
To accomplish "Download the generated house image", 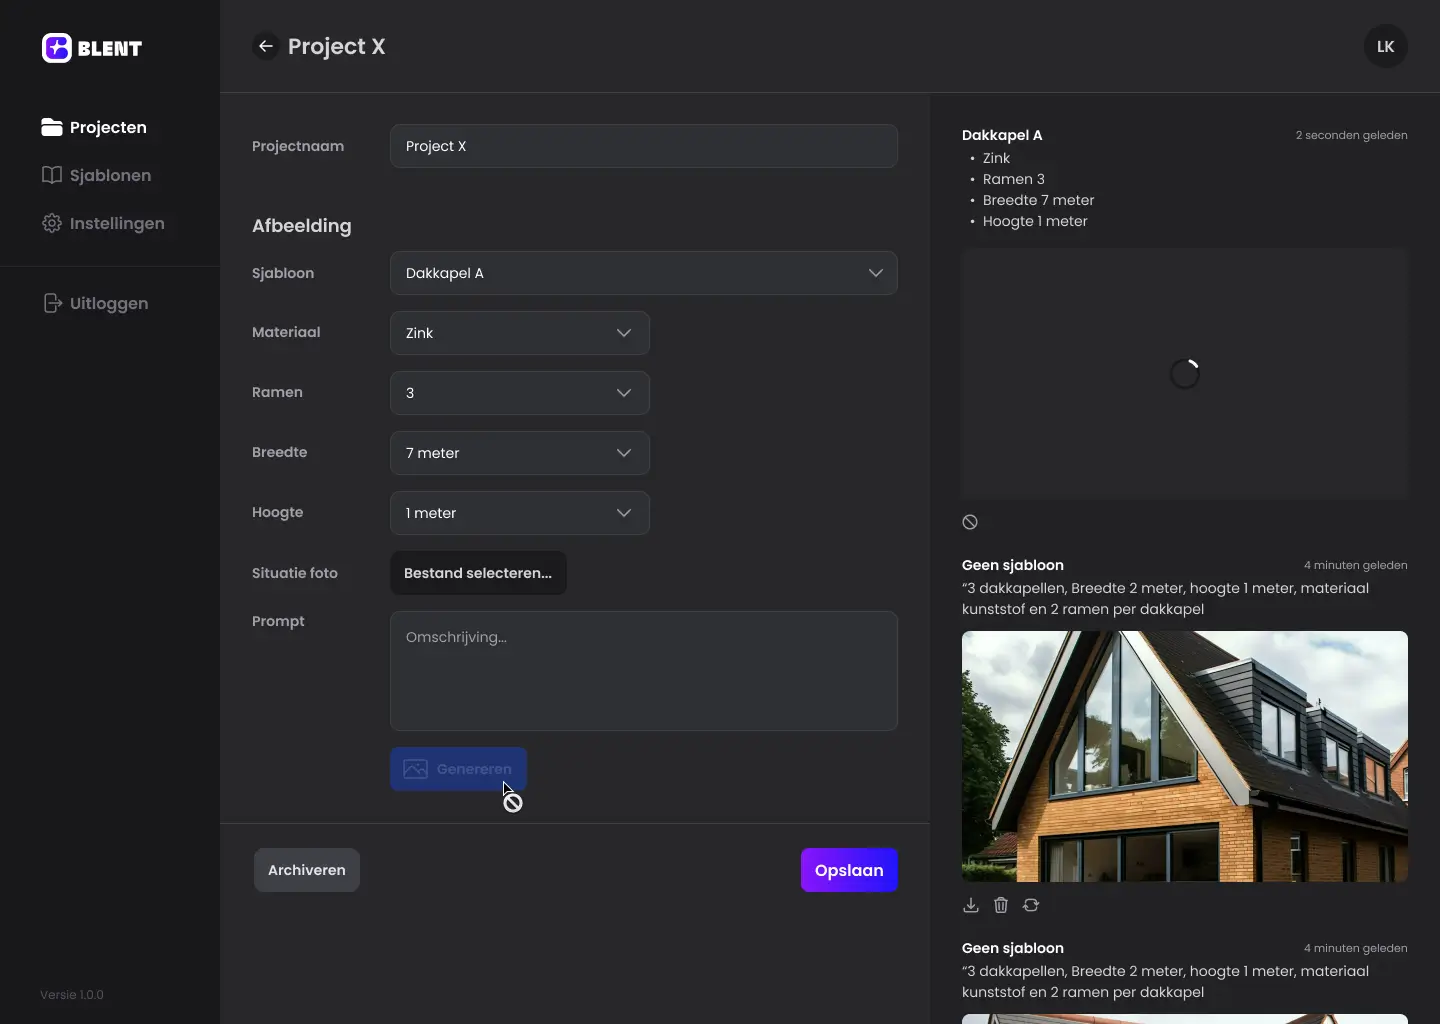I will [970, 905].
